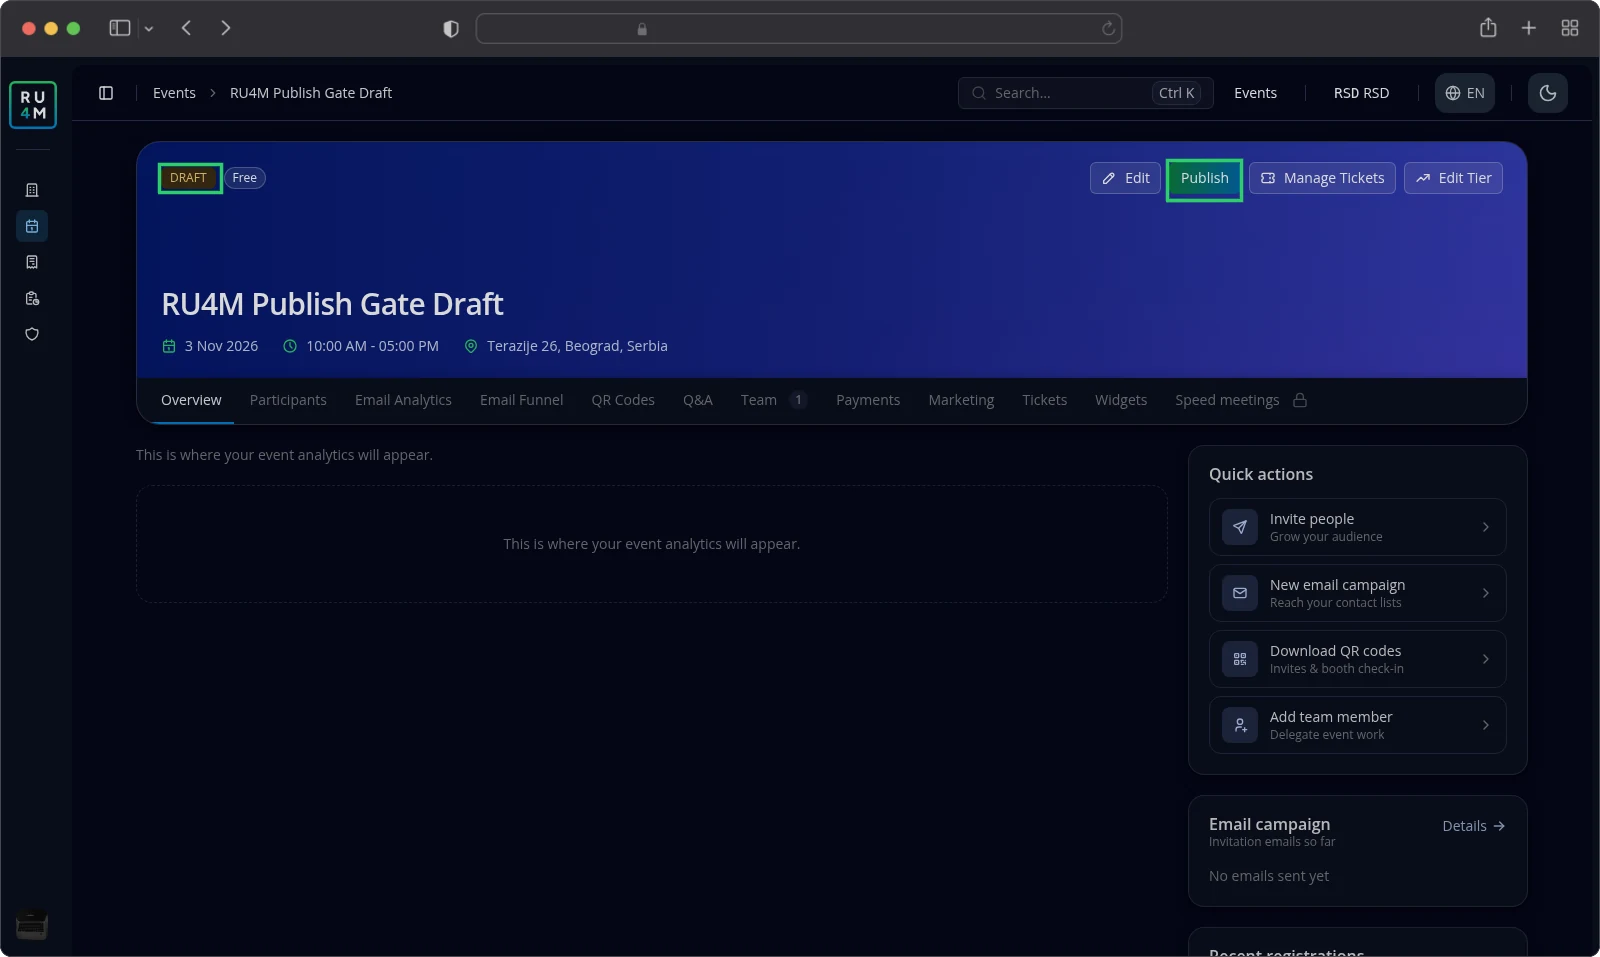The width and height of the screenshot is (1600, 957).
Task: Switch to the Tickets tab
Action: 1044,400
